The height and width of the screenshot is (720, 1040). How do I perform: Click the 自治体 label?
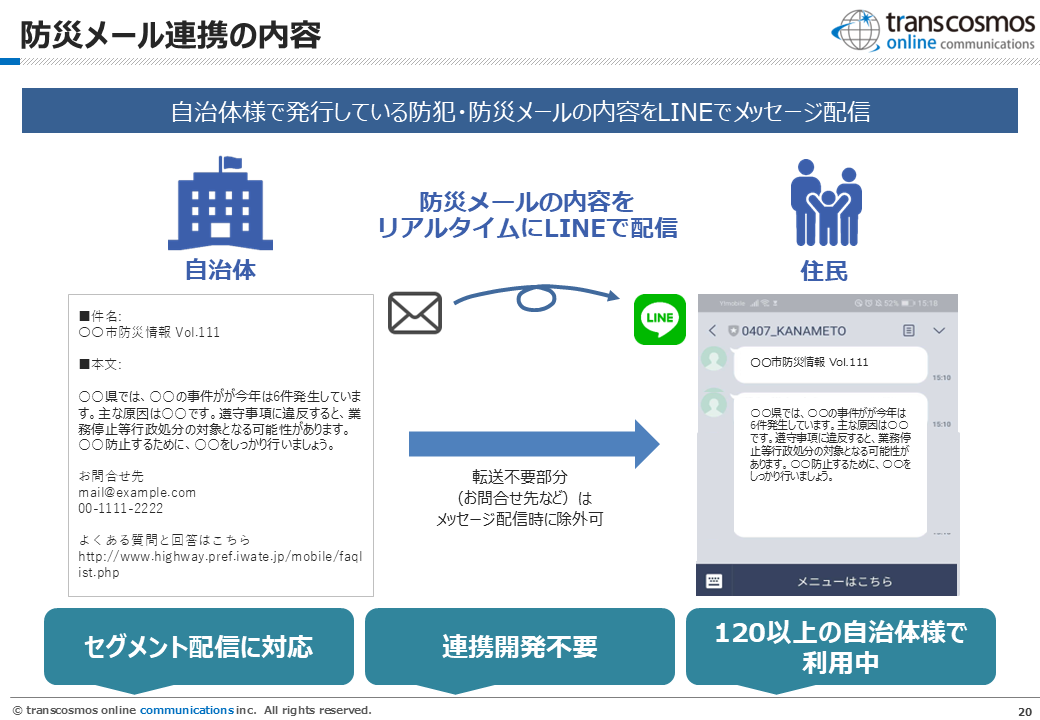220,270
